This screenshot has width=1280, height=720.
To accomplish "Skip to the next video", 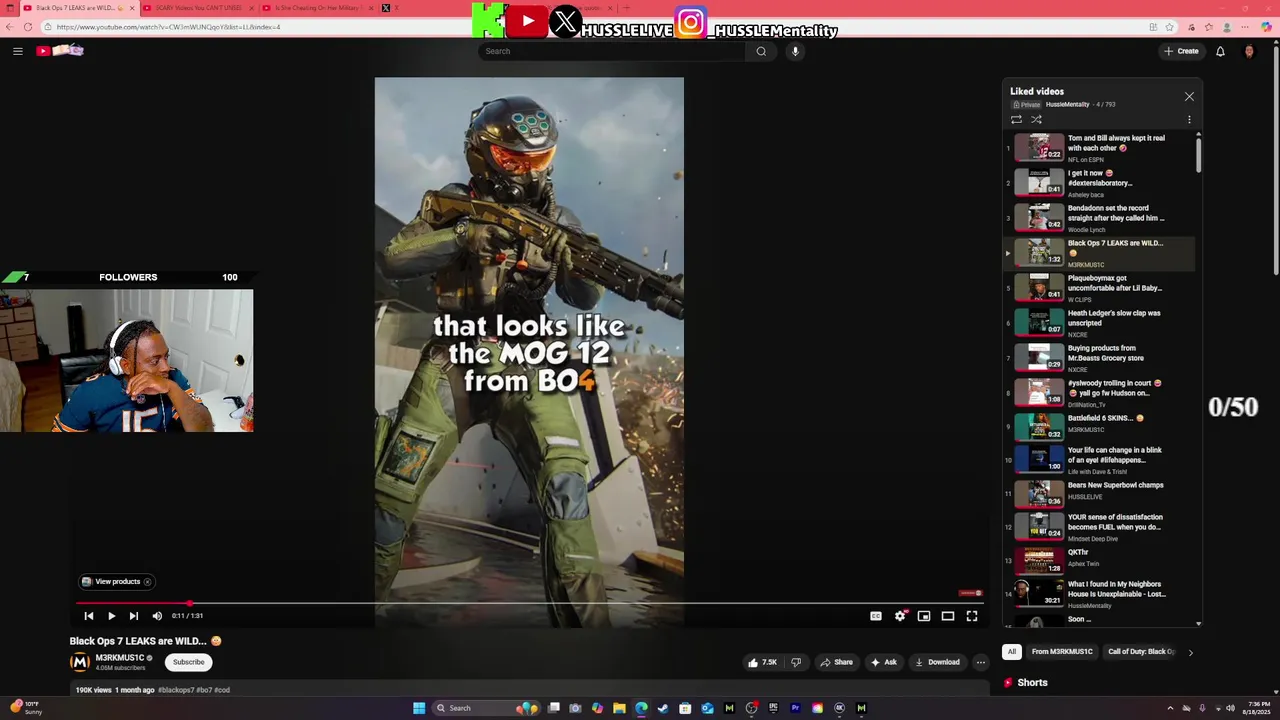I will click(x=134, y=616).
